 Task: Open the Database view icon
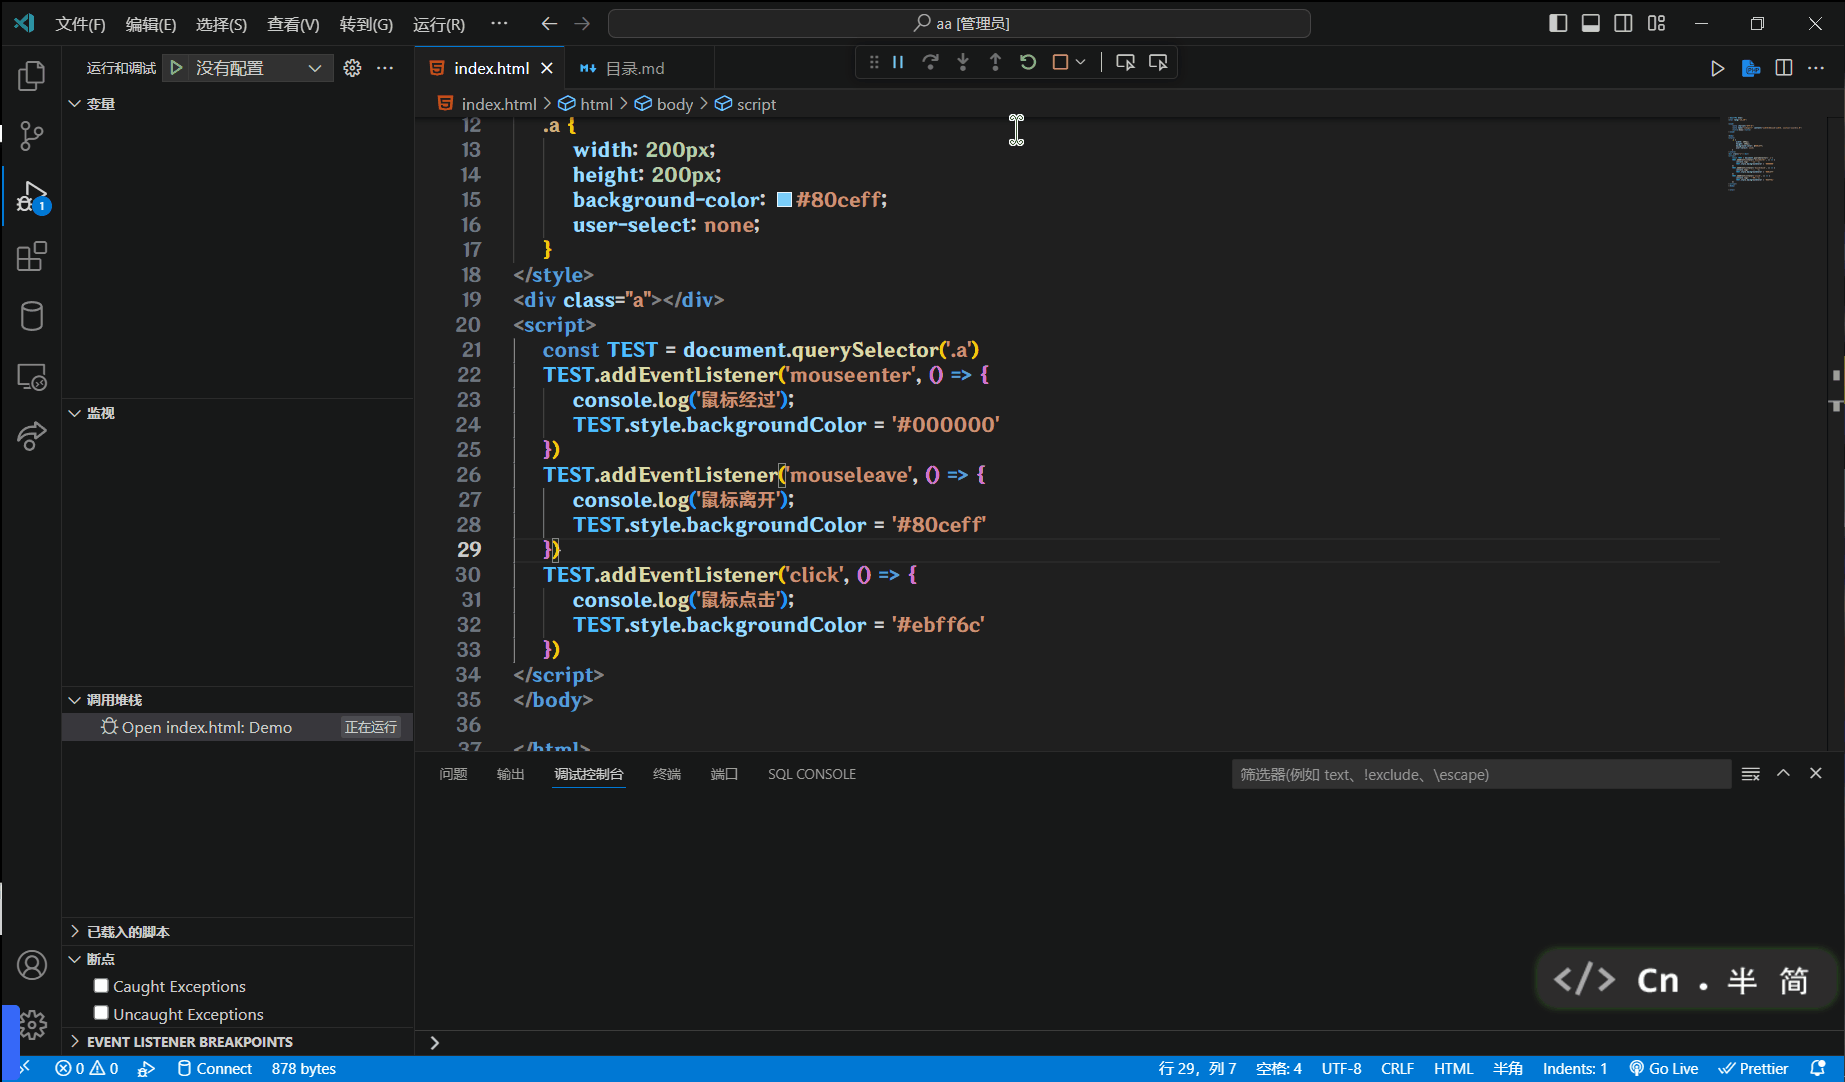pos(32,317)
